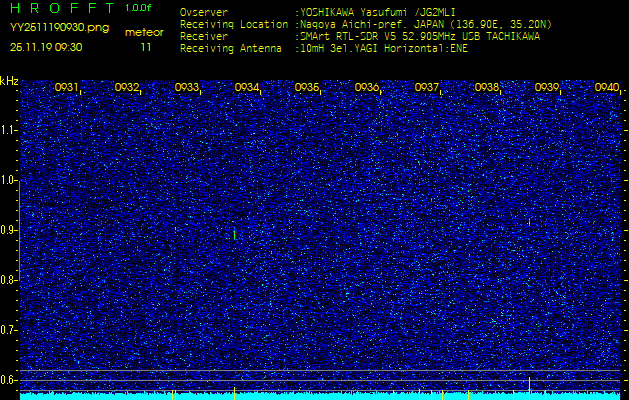Click the 0.7 frequency axis label

tap(9, 329)
